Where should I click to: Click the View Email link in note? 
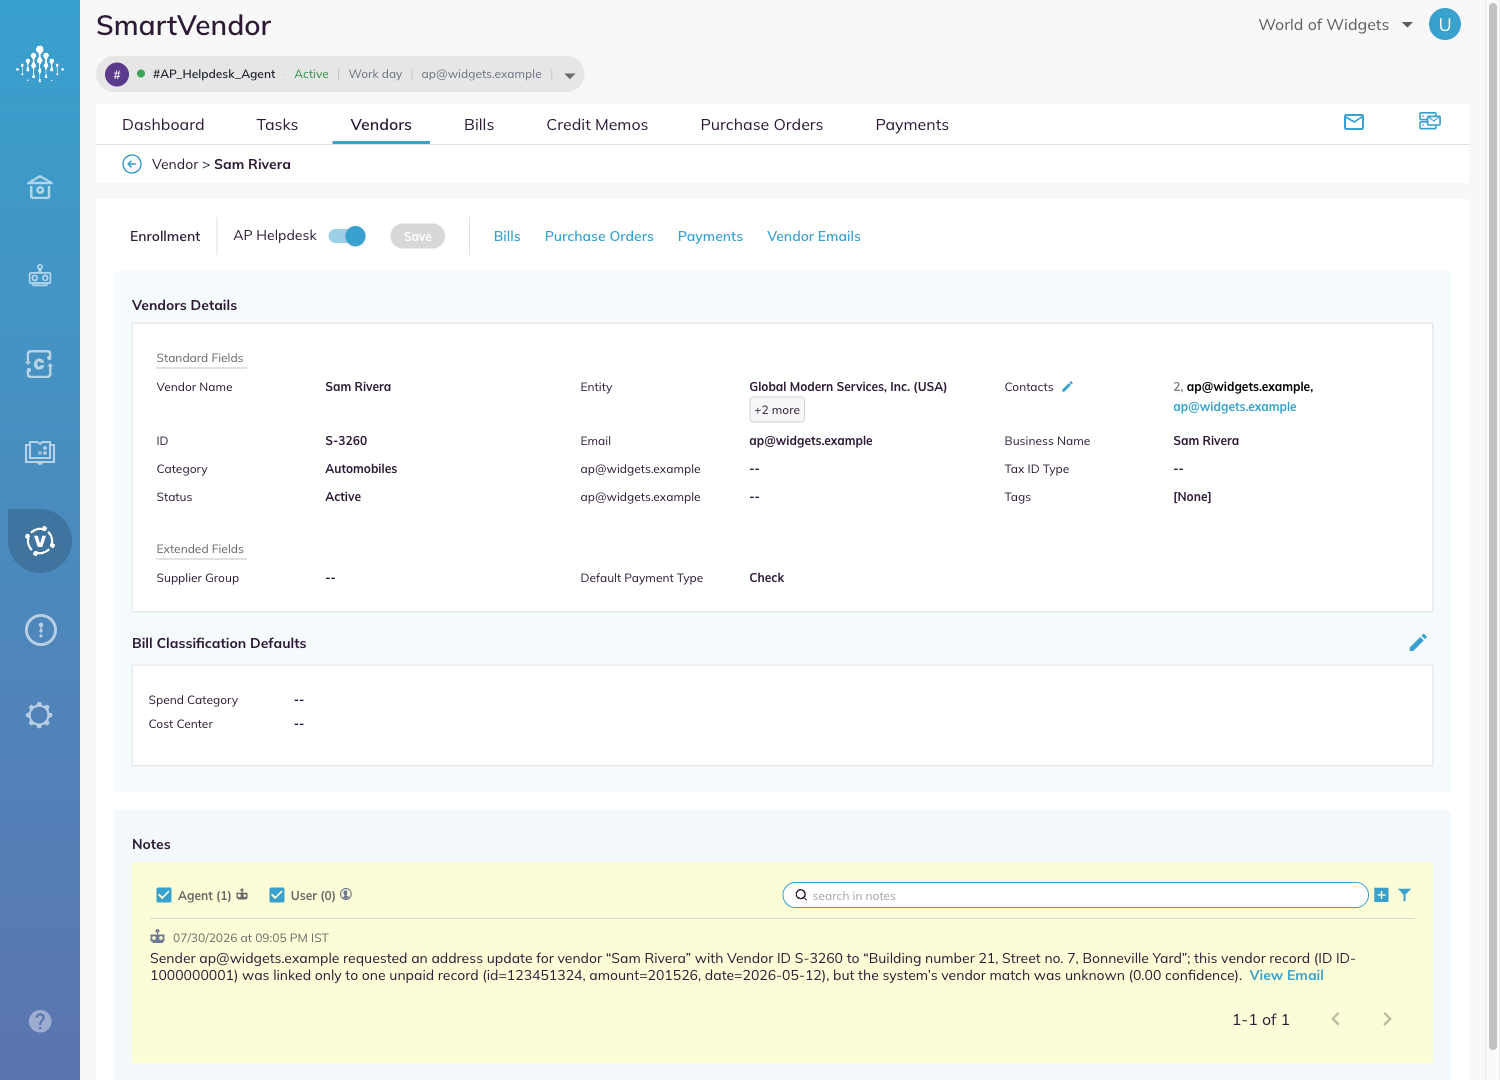[1286, 976]
